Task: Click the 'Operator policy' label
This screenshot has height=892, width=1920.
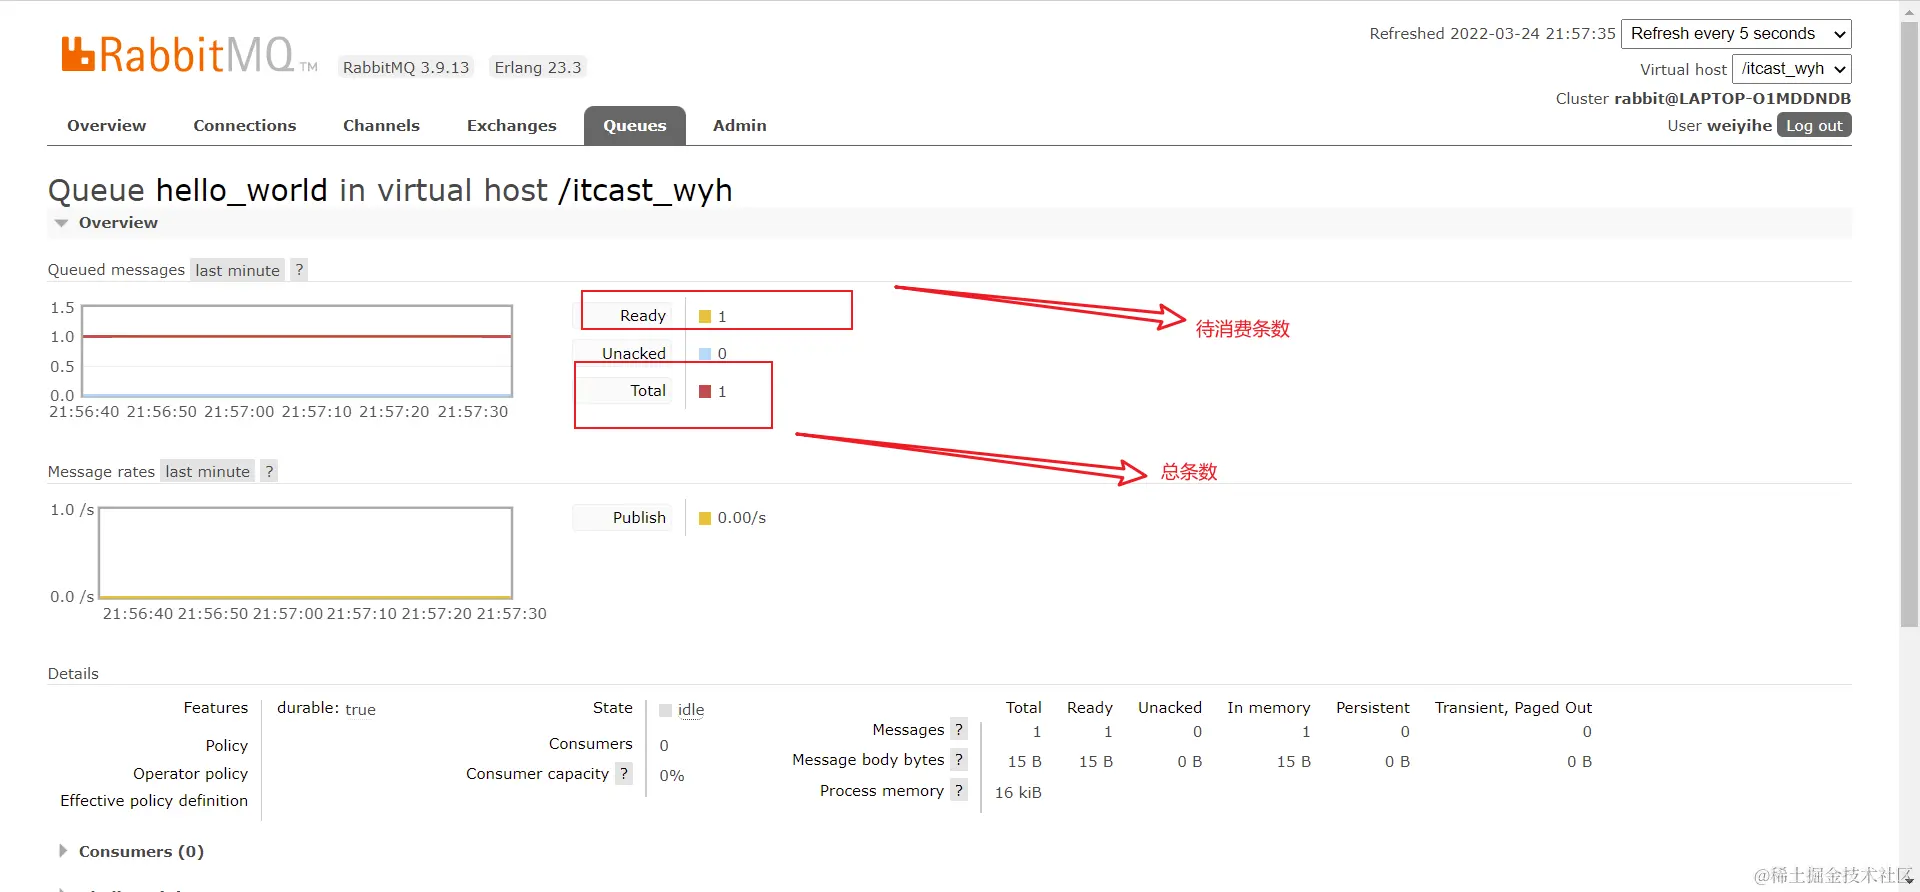Action: pyautogui.click(x=190, y=774)
